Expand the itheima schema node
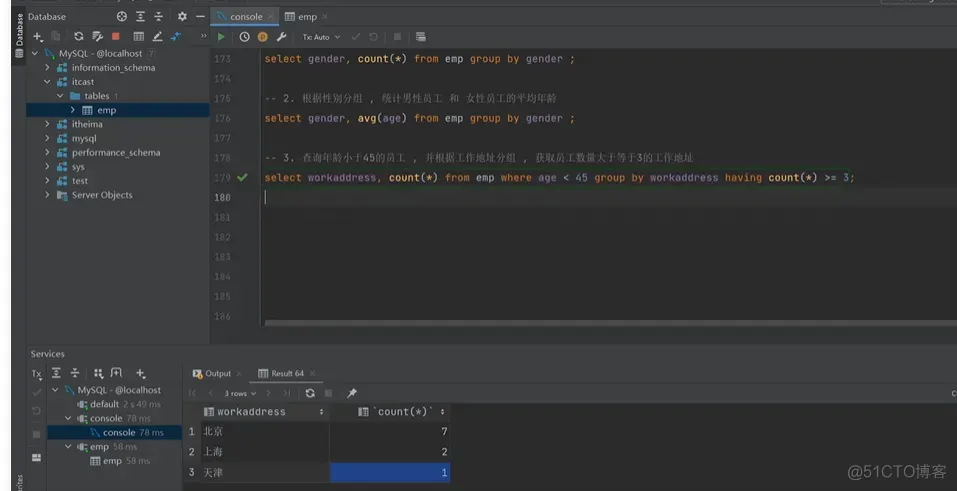The image size is (957, 491). (47, 124)
